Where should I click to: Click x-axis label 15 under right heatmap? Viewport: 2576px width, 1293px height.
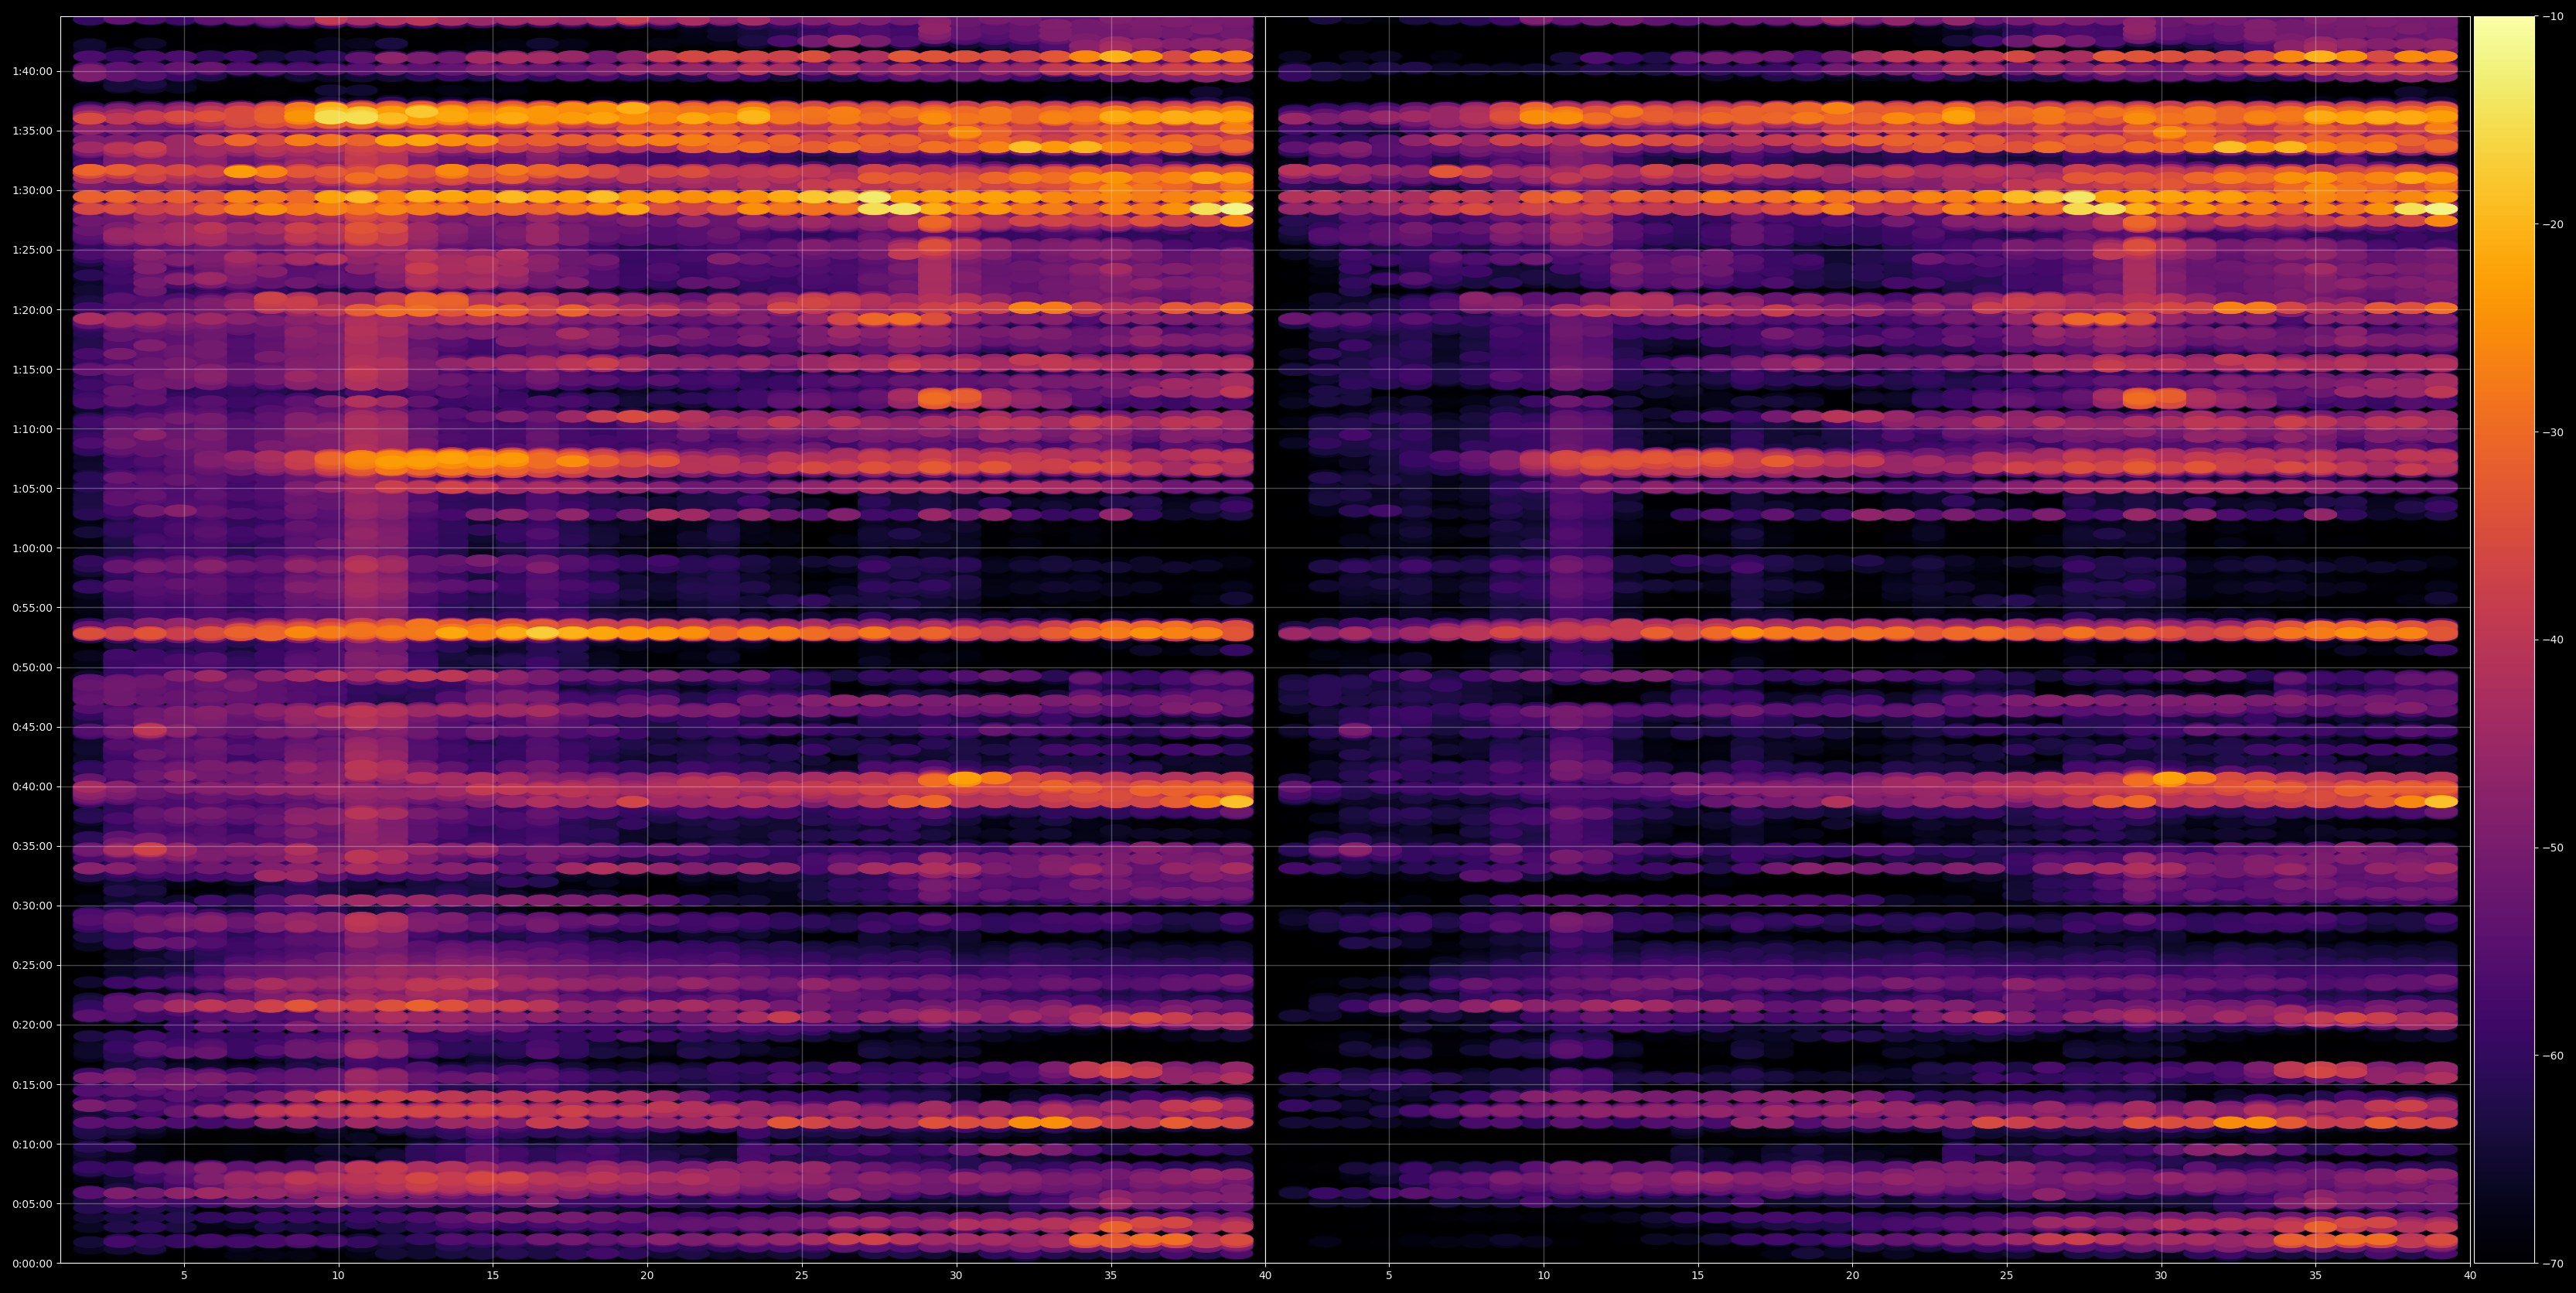(x=1698, y=1276)
